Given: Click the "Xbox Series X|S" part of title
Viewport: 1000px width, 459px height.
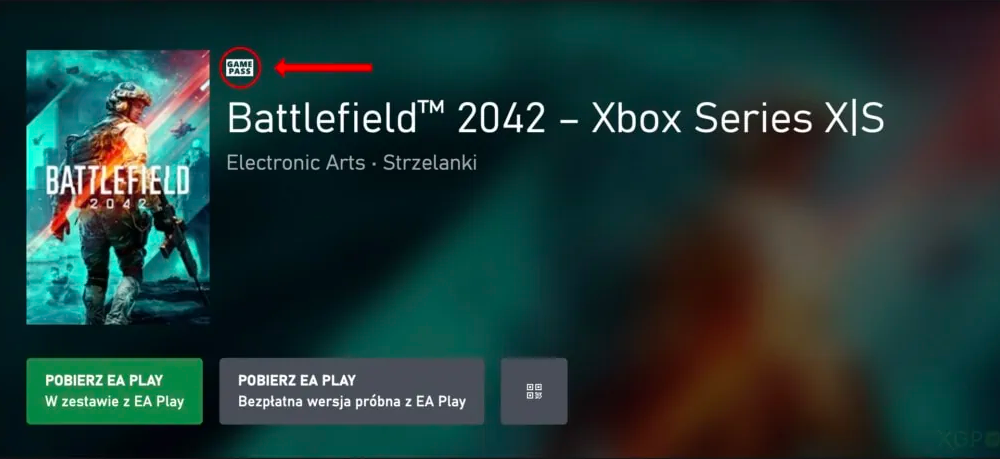Looking at the screenshot, I should click(x=738, y=118).
